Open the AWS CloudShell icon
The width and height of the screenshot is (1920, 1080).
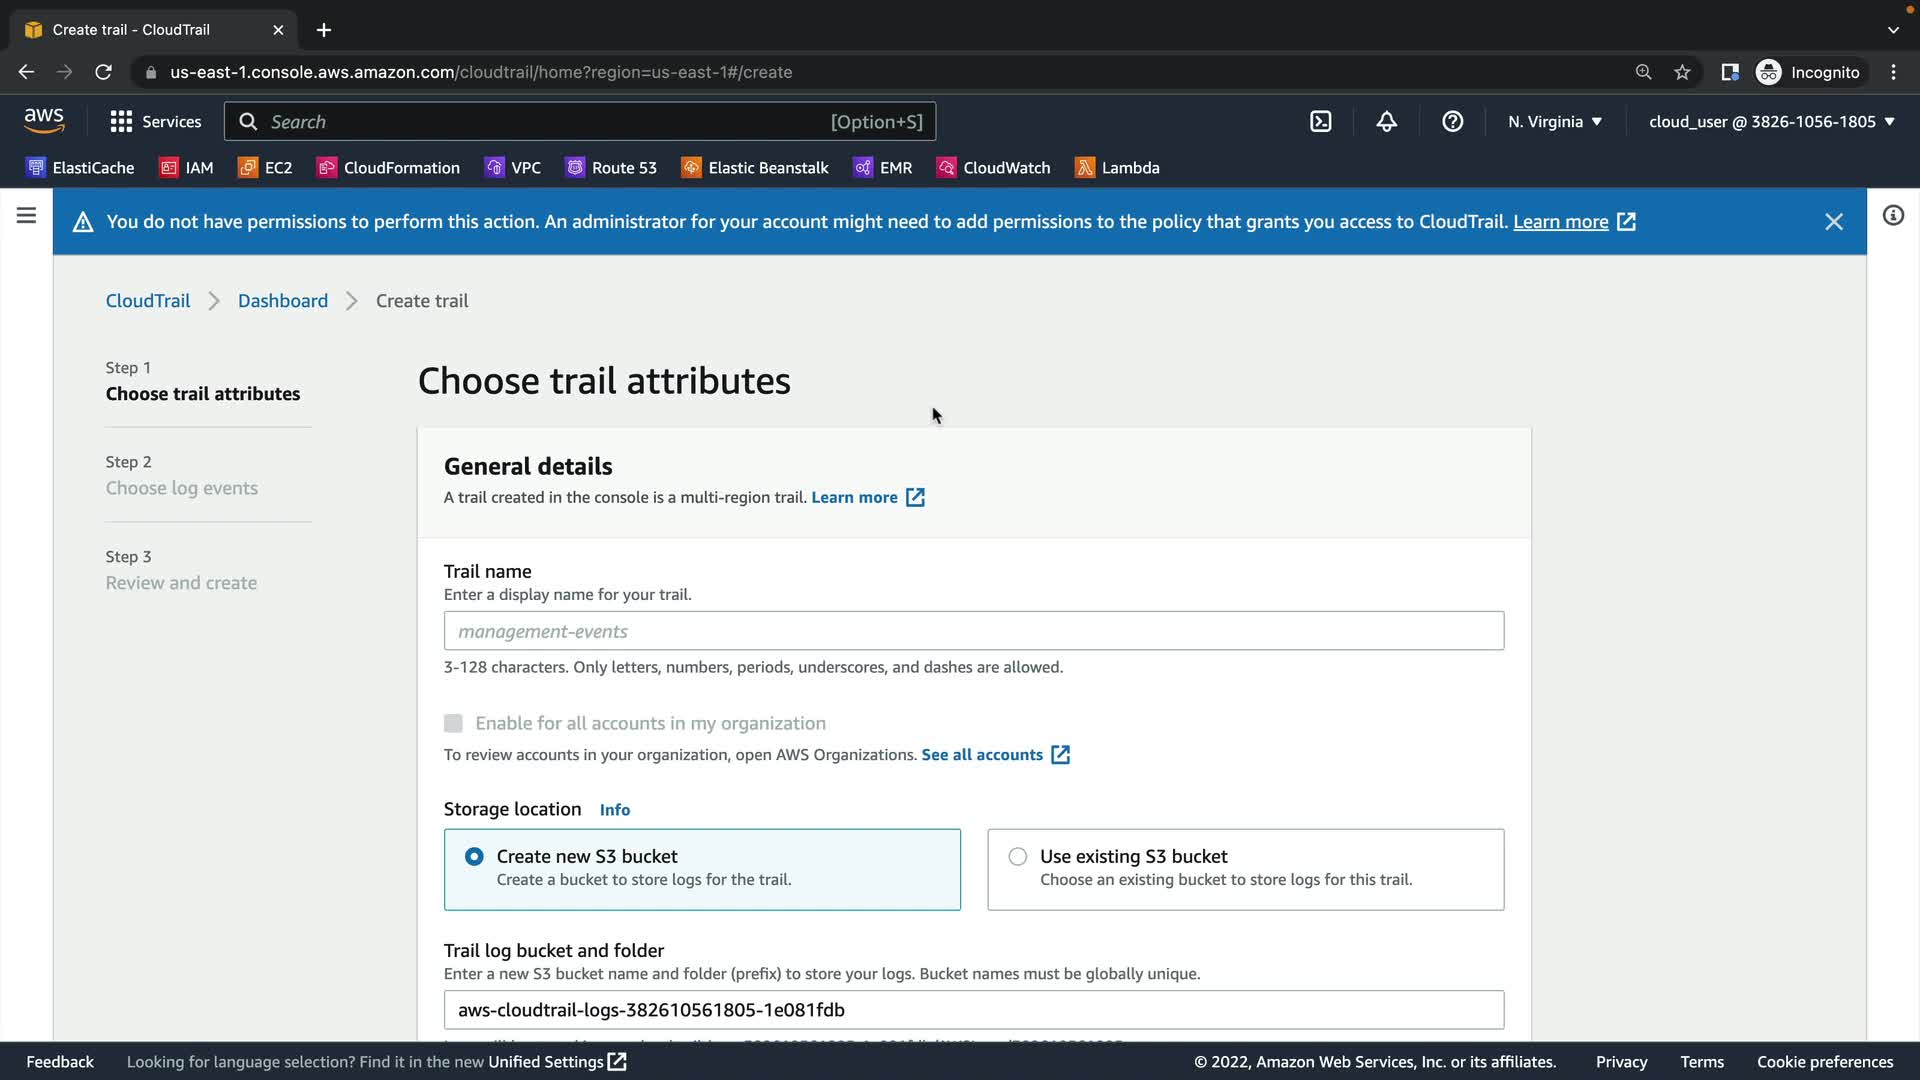pos(1320,122)
